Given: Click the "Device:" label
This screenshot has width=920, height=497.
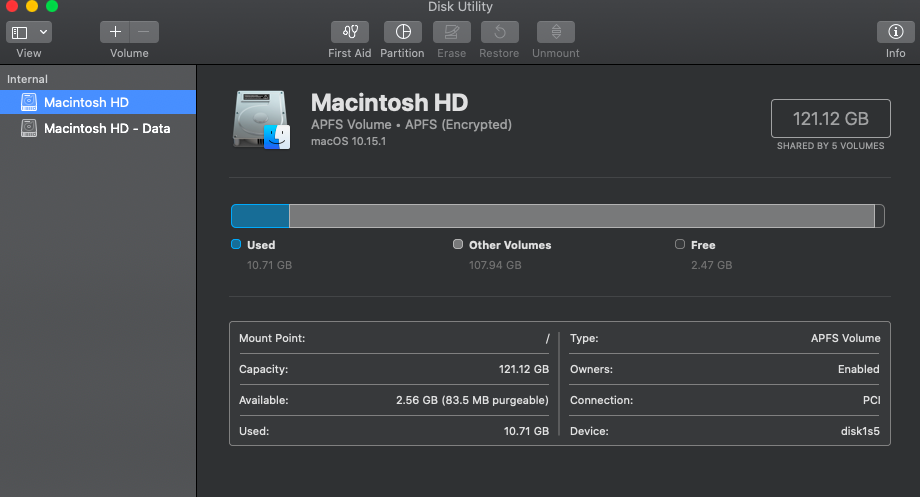Looking at the screenshot, I should [589, 431].
